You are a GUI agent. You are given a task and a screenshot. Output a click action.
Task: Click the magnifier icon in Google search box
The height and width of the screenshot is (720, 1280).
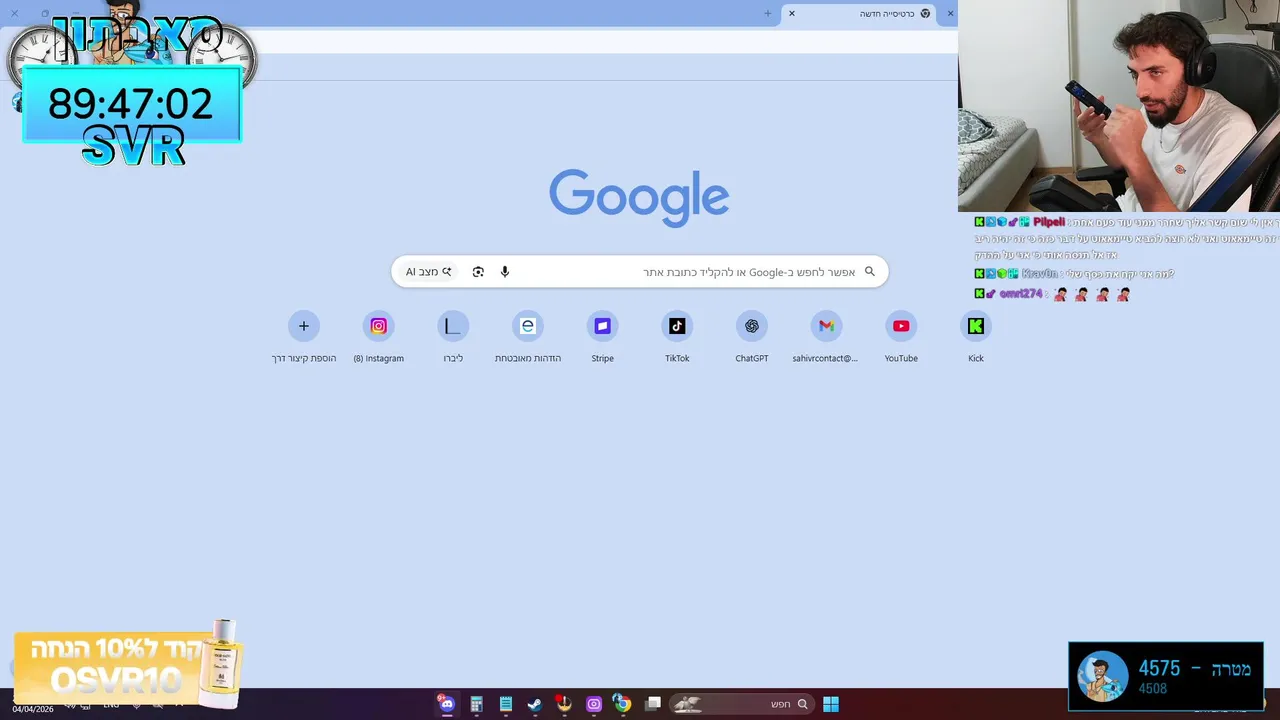pos(869,271)
